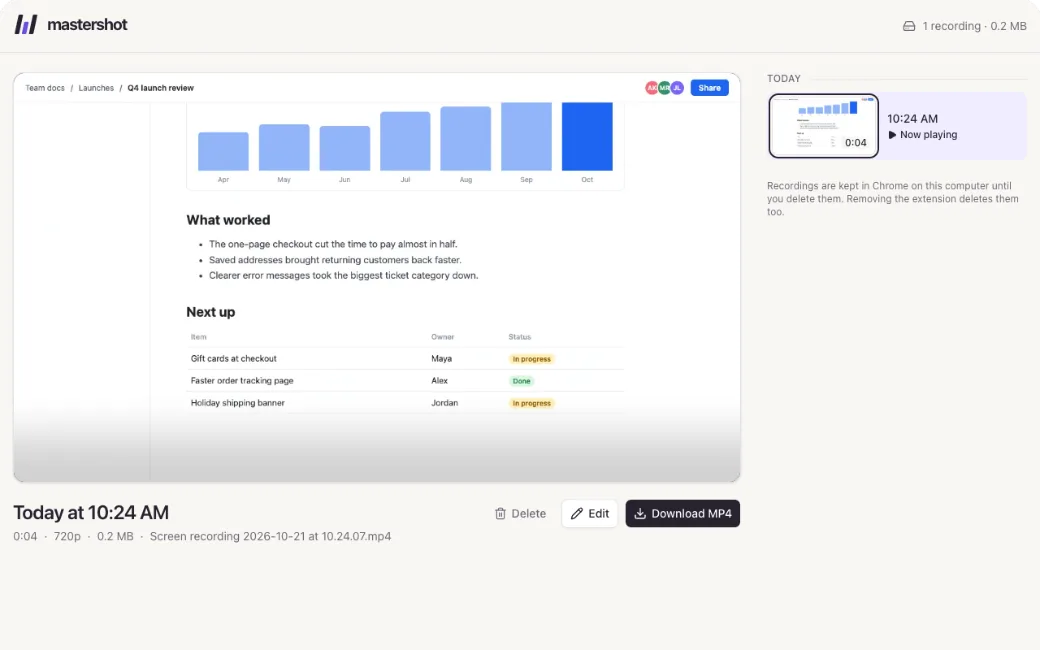Click the 'Next up' heading
This screenshot has width=1040, height=650.
[x=211, y=312]
